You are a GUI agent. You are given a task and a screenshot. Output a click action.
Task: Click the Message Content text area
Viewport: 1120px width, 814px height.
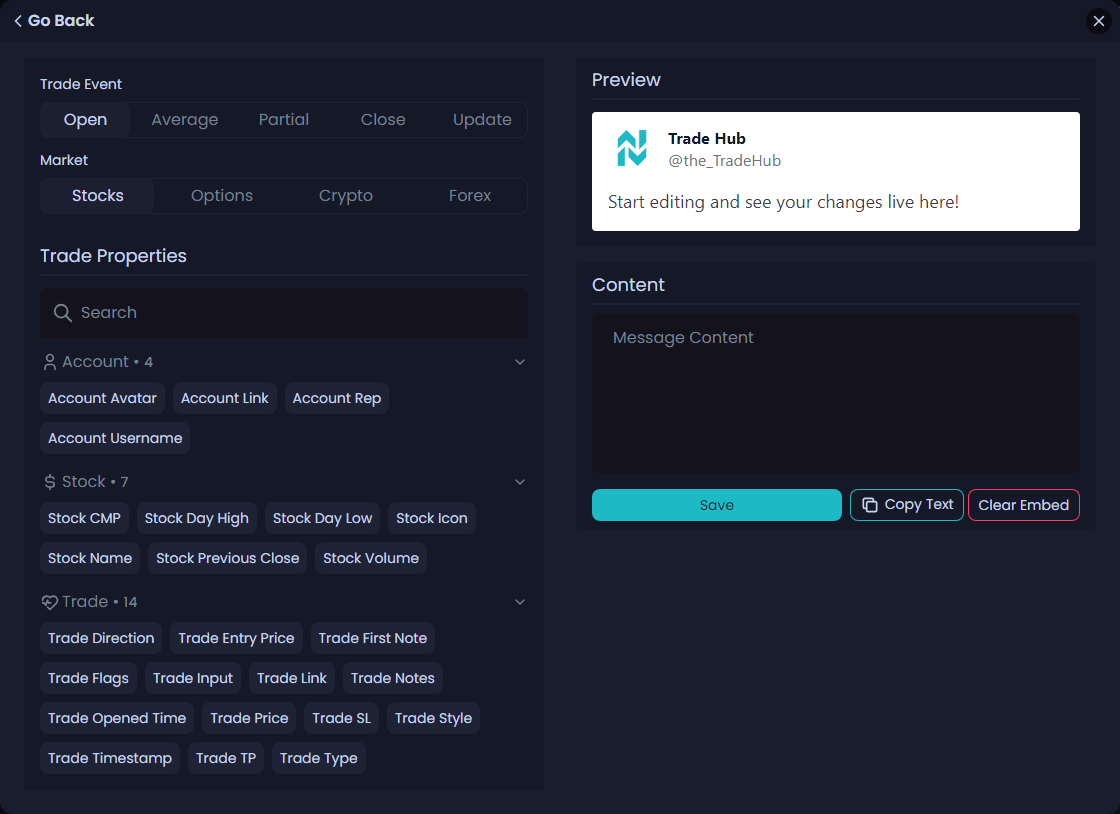click(835, 393)
